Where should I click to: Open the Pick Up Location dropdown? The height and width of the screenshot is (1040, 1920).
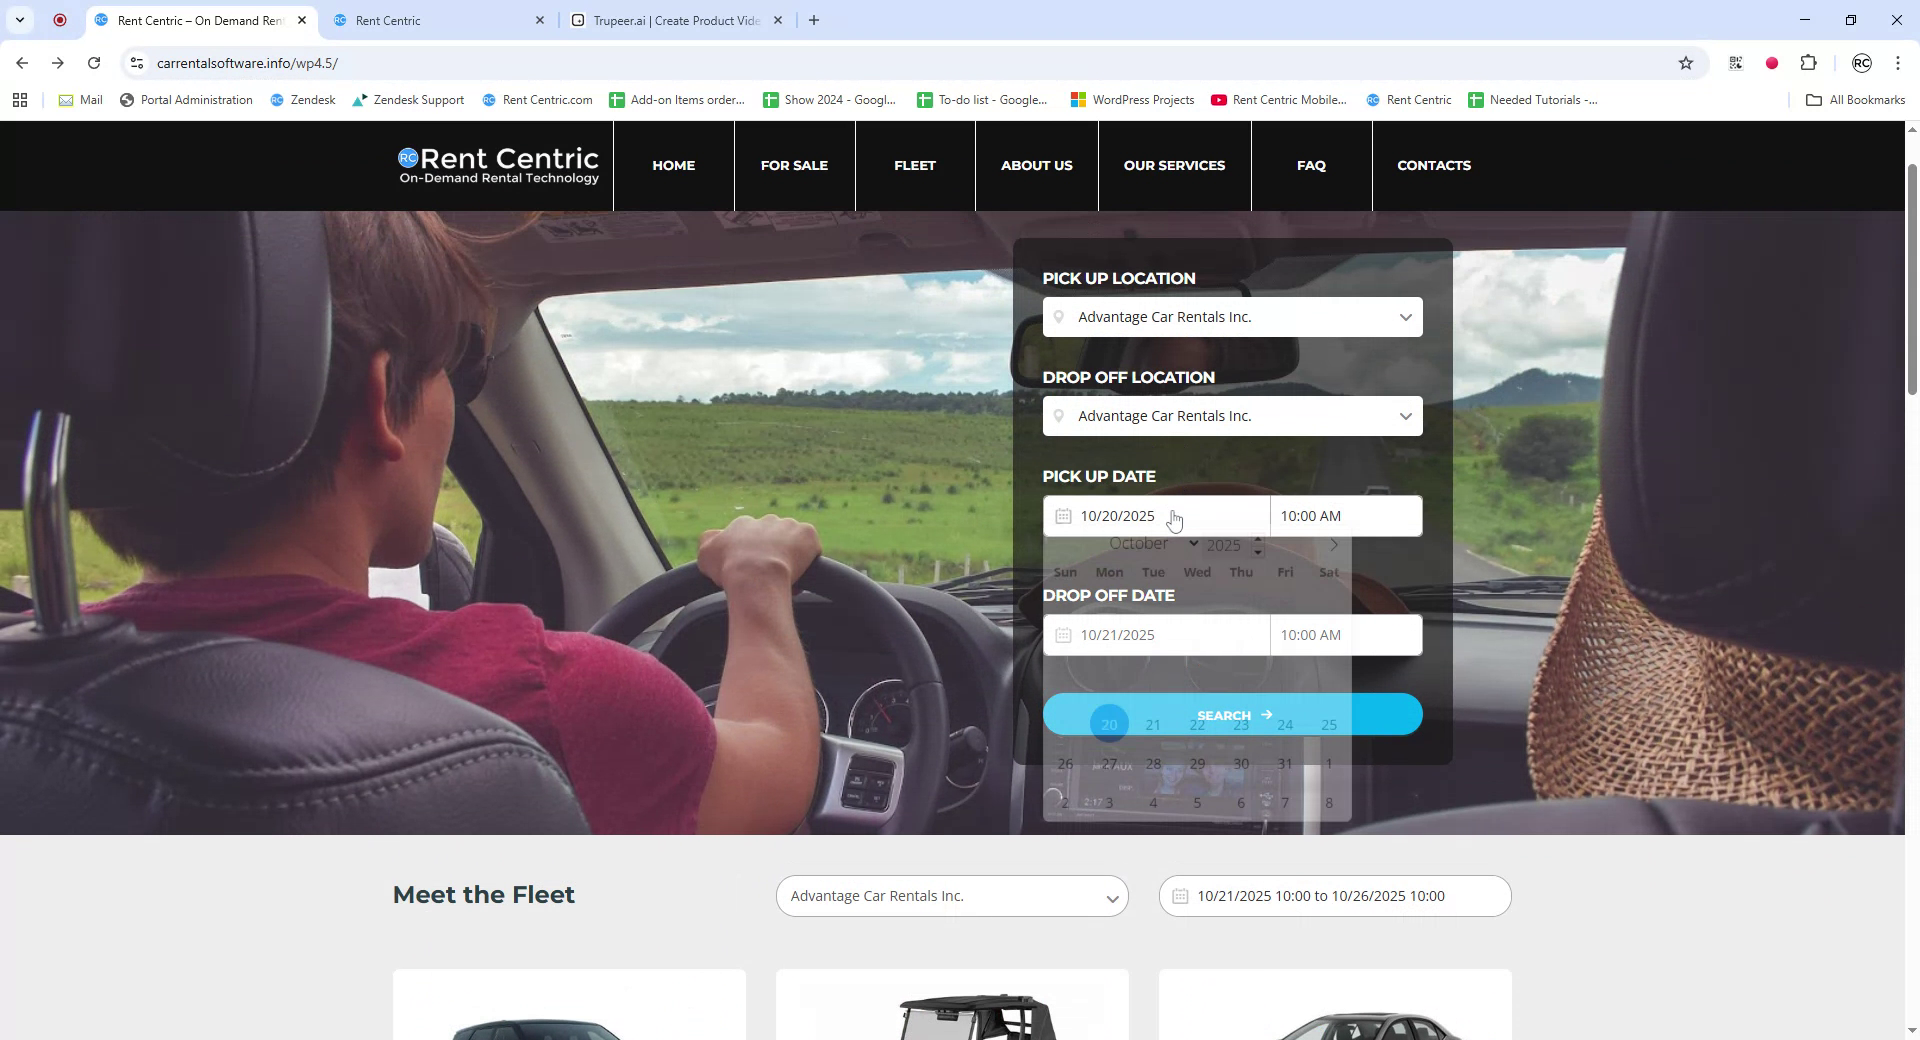(1406, 316)
